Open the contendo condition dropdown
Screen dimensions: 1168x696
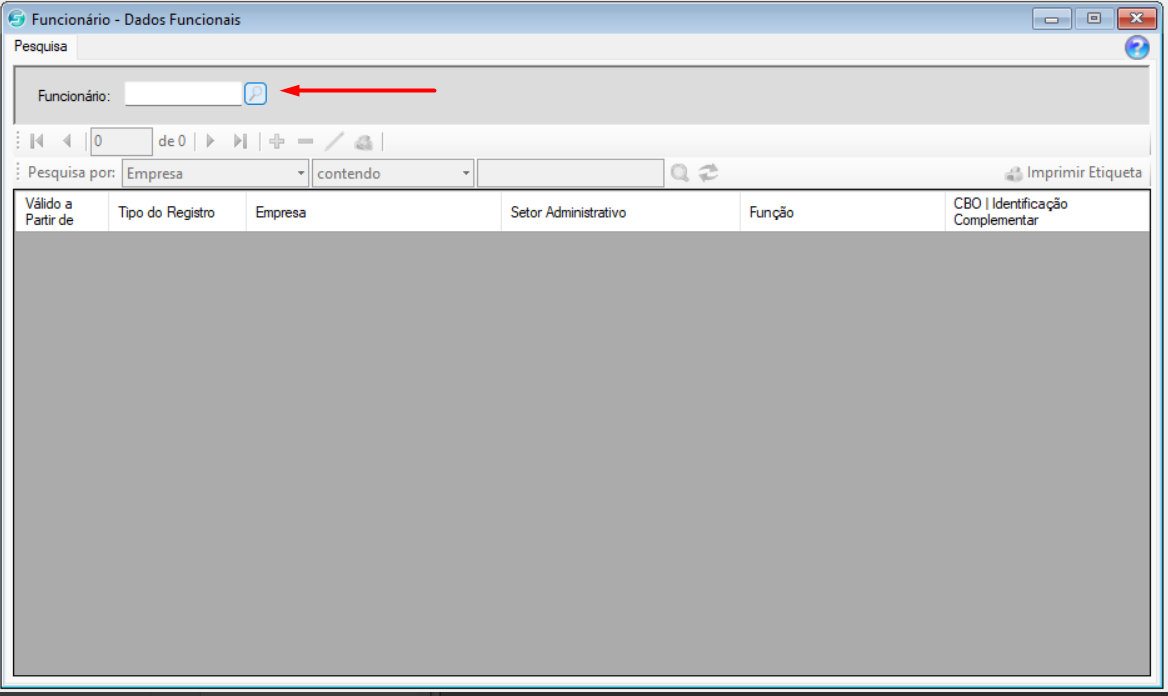pos(466,173)
